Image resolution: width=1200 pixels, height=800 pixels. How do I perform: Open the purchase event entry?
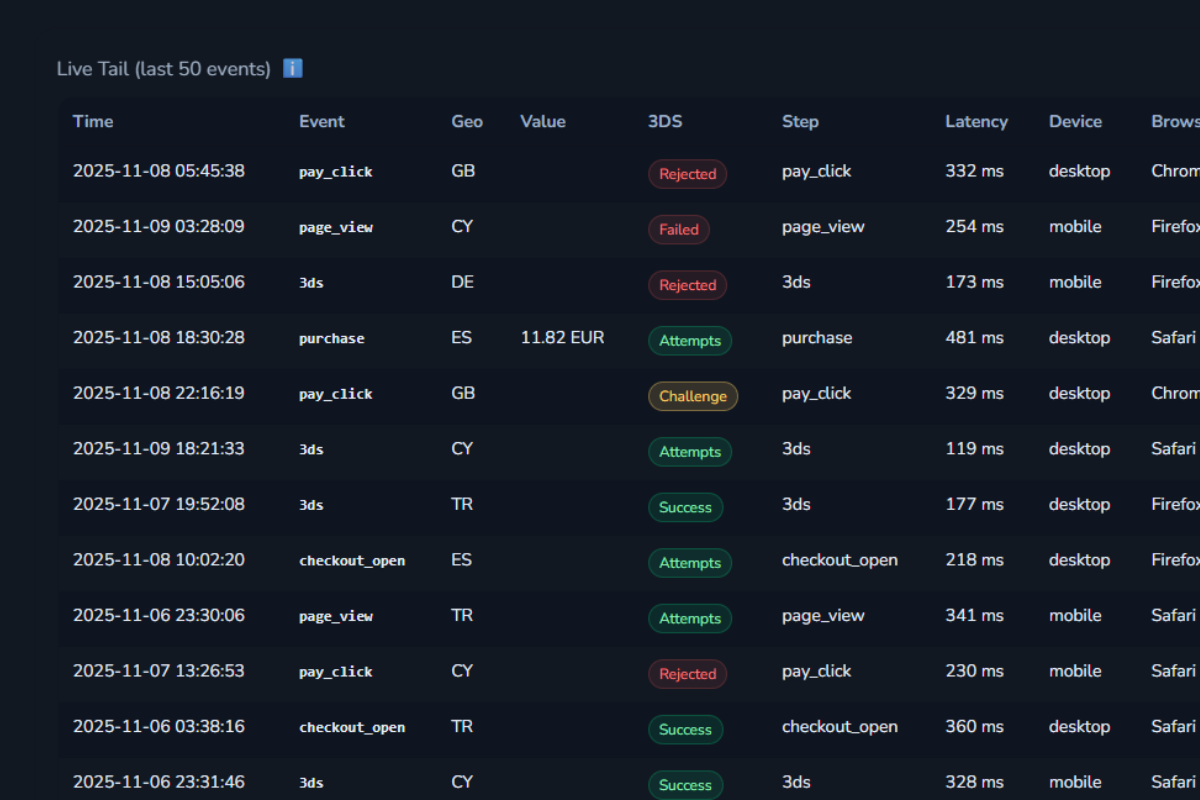(331, 339)
